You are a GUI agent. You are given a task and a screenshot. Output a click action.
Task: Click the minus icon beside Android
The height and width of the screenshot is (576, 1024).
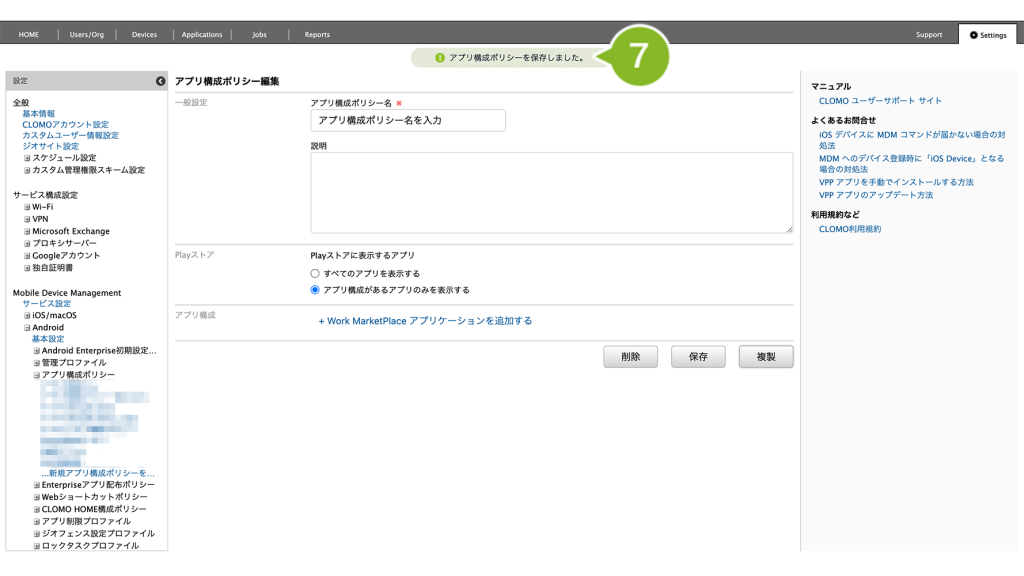27,327
